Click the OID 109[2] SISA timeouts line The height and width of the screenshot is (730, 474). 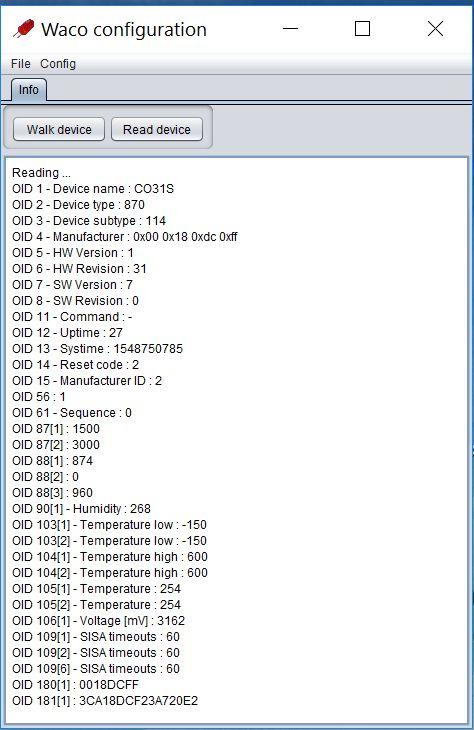click(x=96, y=653)
